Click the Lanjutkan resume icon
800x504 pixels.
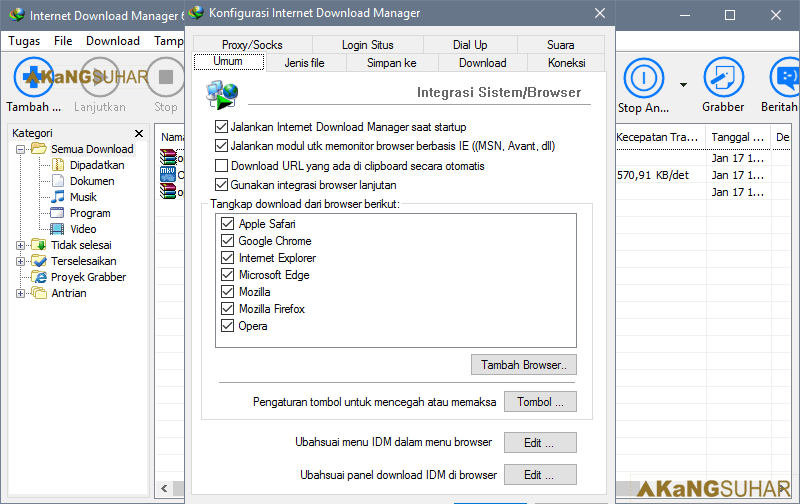[x=99, y=78]
